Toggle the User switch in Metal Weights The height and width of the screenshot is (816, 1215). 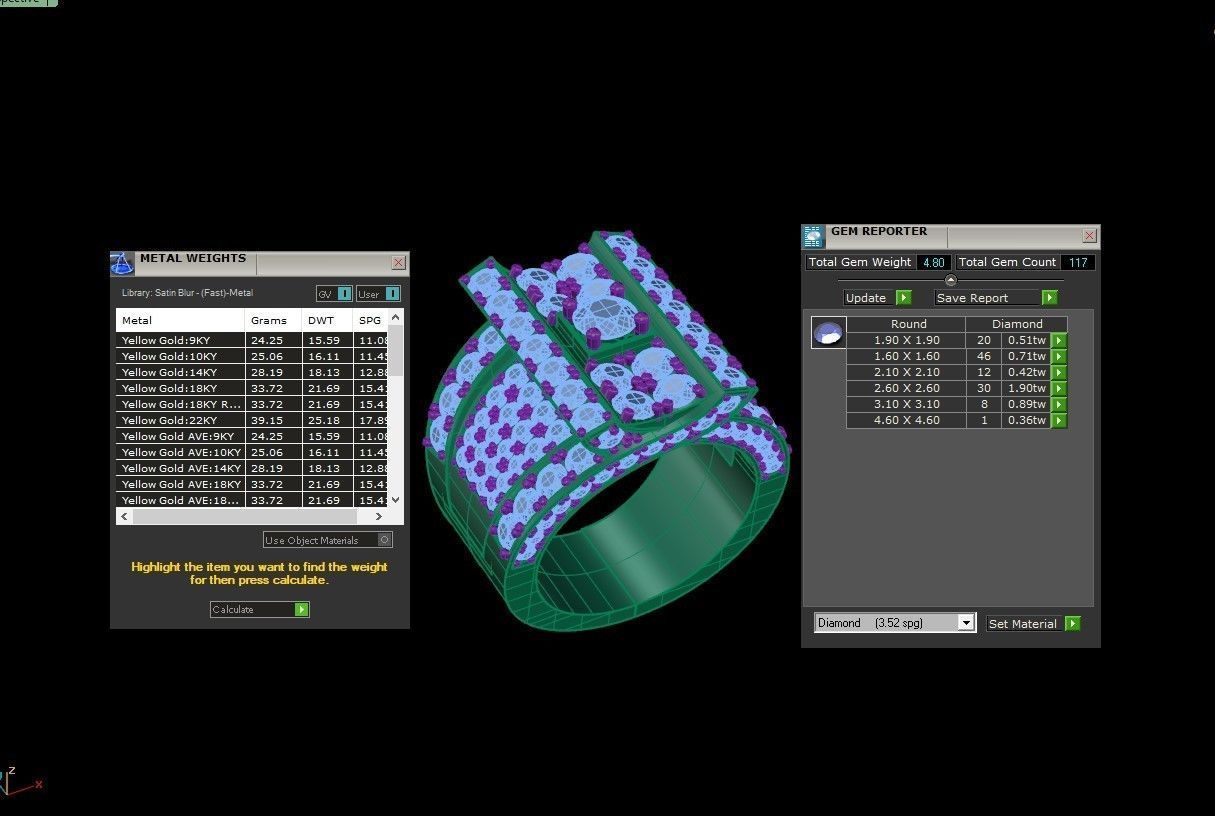click(x=378, y=294)
